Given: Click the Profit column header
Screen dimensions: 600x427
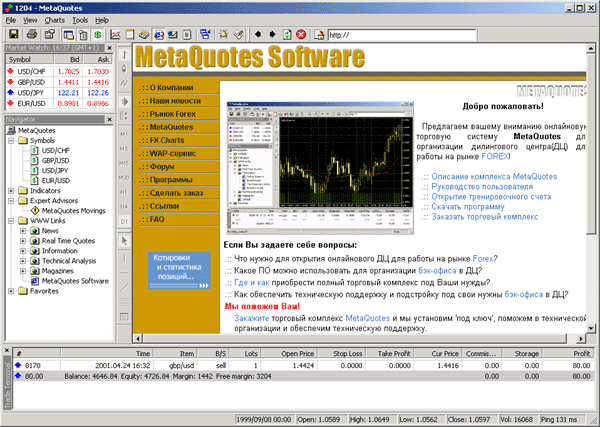Looking at the screenshot, I should pyautogui.click(x=569, y=354).
